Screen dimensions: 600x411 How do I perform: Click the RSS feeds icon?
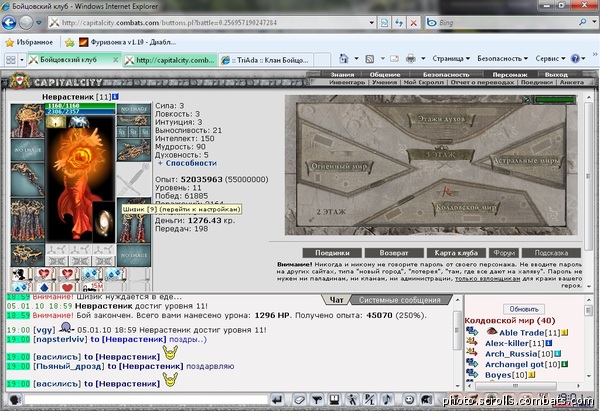370,59
